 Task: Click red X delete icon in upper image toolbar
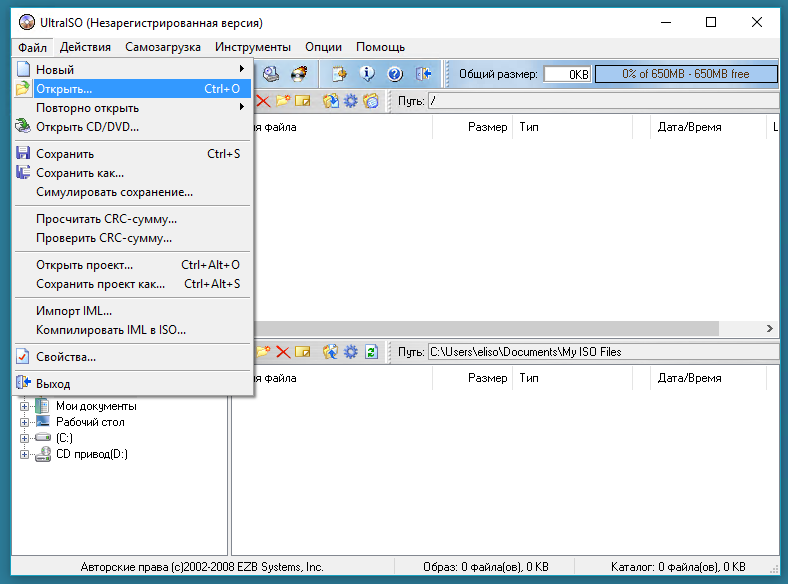coord(263,101)
